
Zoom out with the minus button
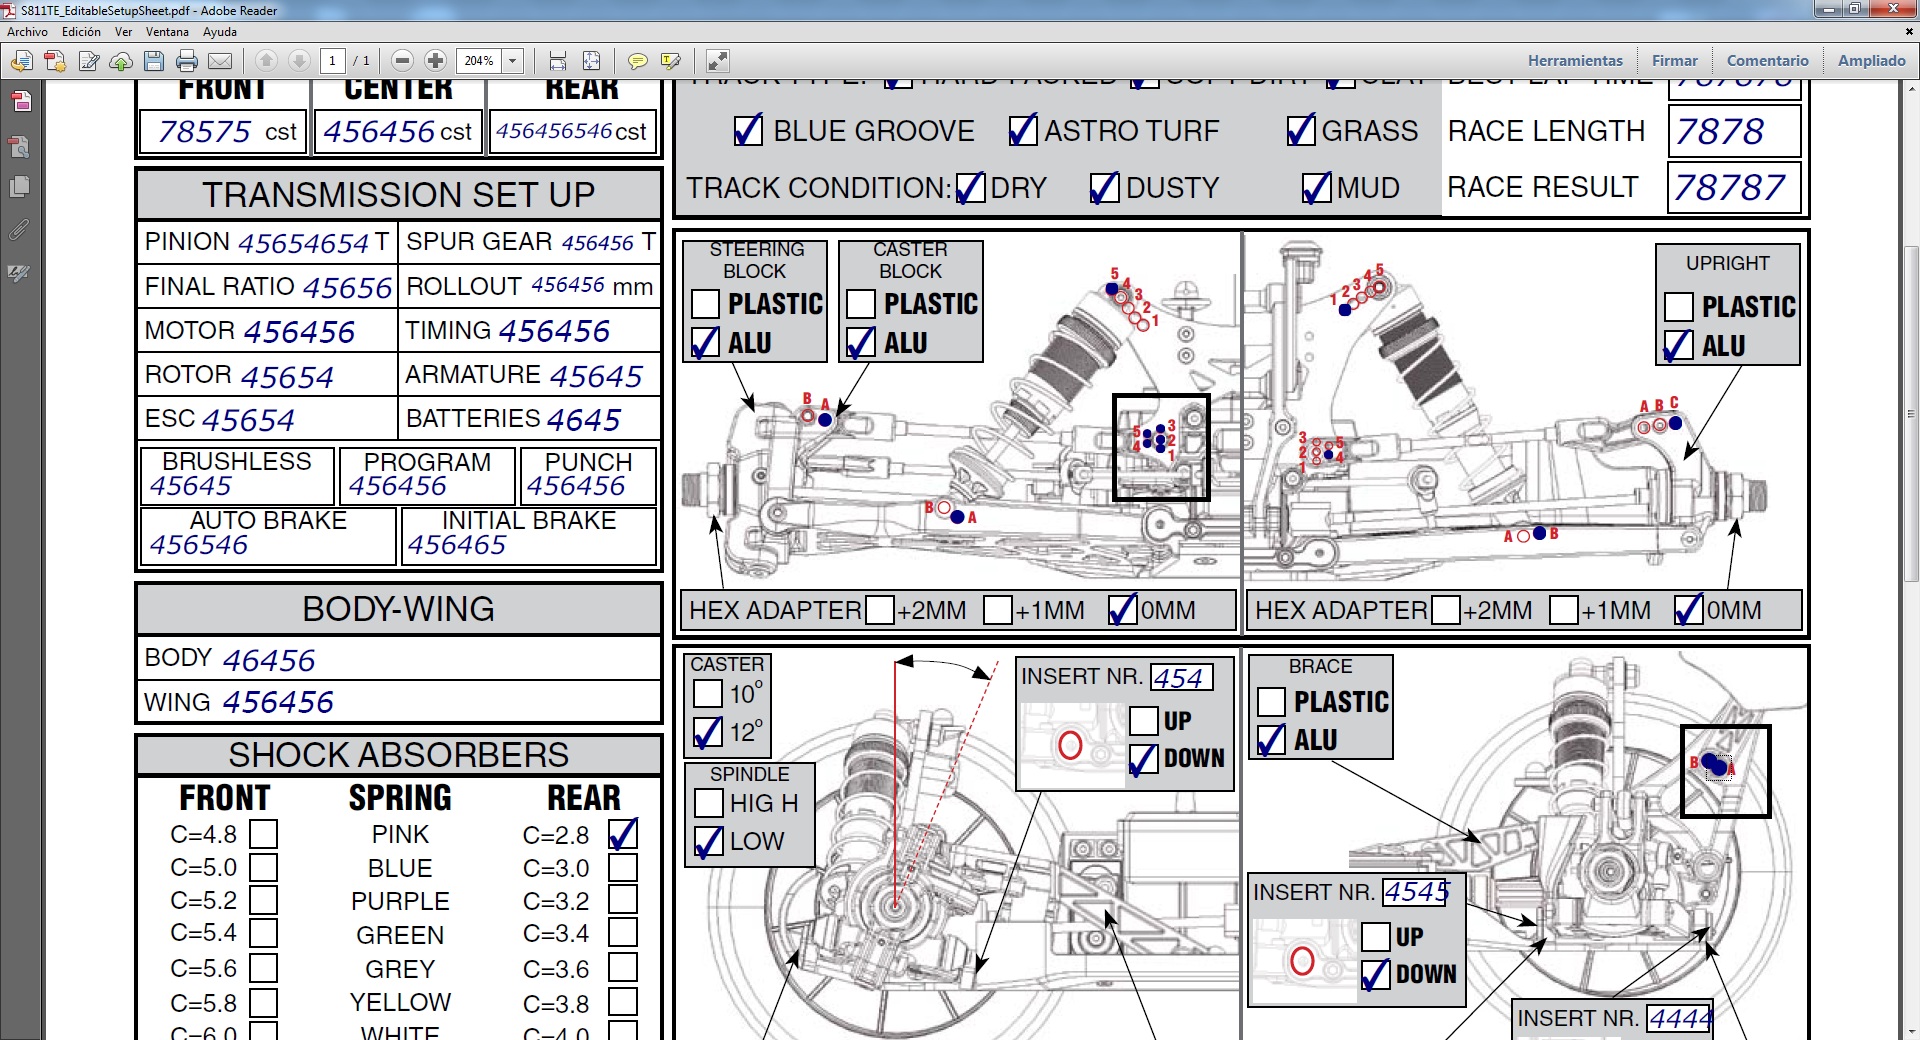pyautogui.click(x=402, y=61)
